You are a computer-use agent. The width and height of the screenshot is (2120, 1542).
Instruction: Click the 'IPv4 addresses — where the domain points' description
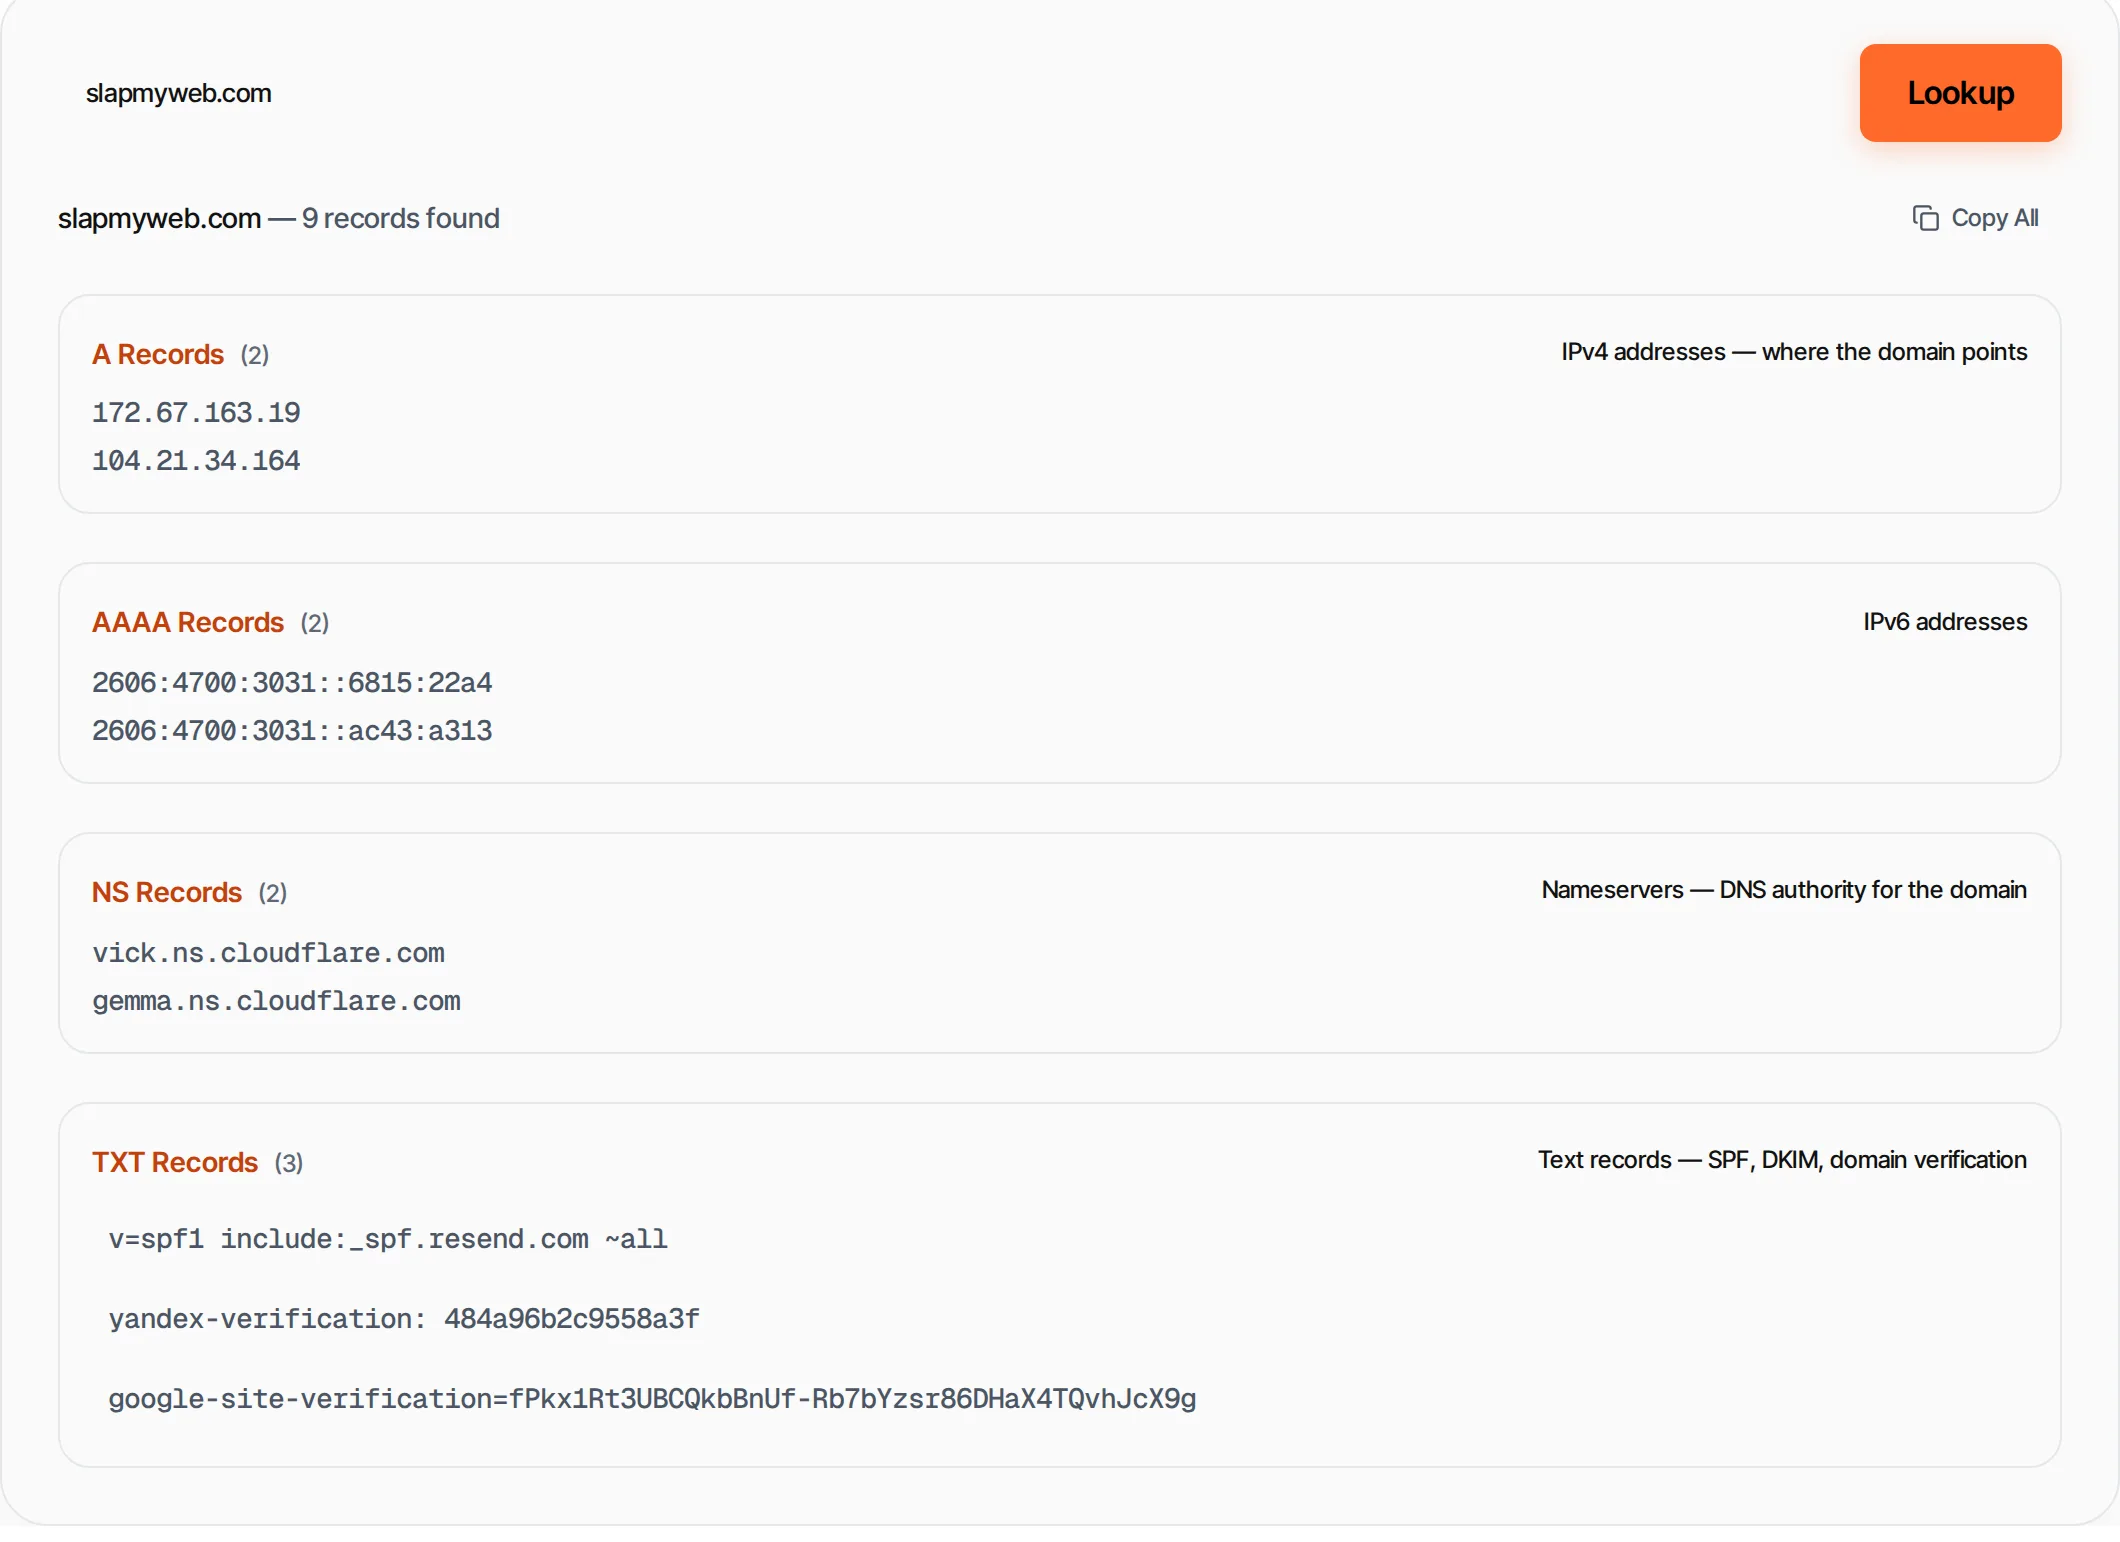[x=1794, y=352]
